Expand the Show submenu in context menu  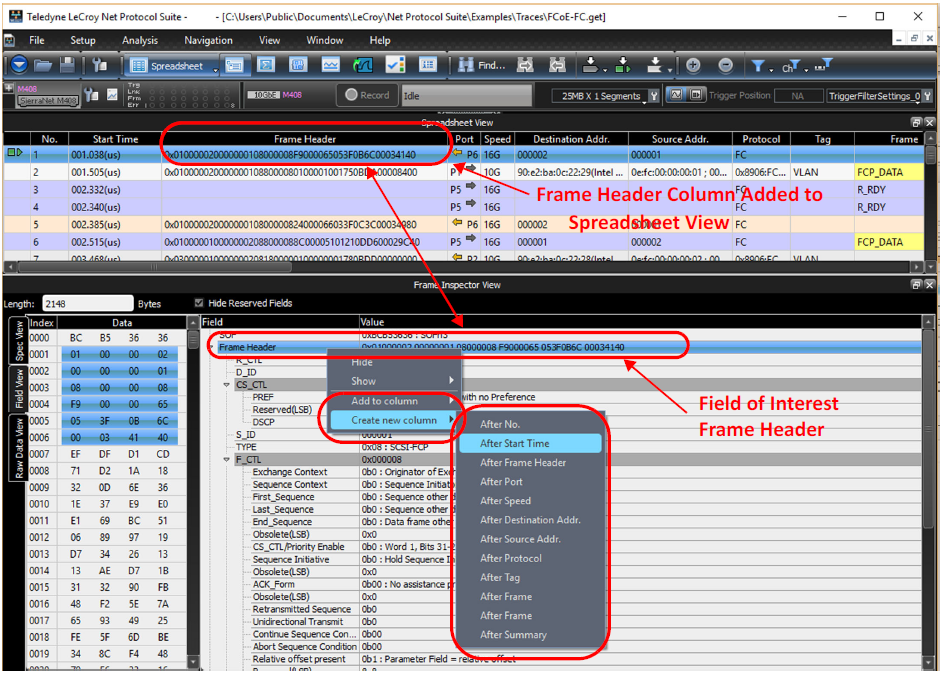394,381
